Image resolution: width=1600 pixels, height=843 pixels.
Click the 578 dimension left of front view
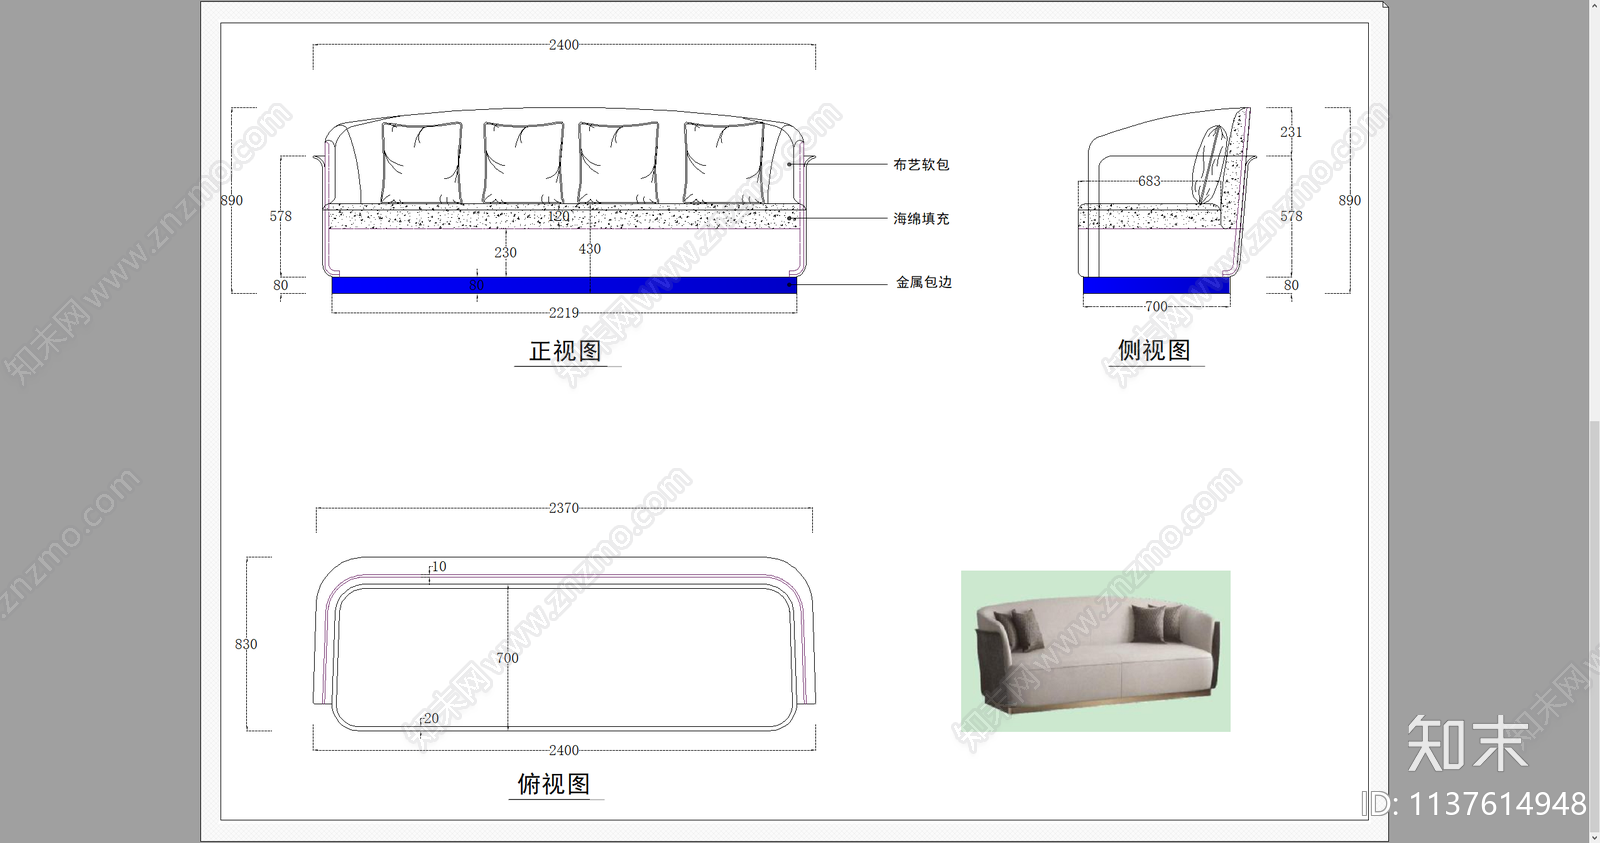coord(281,216)
